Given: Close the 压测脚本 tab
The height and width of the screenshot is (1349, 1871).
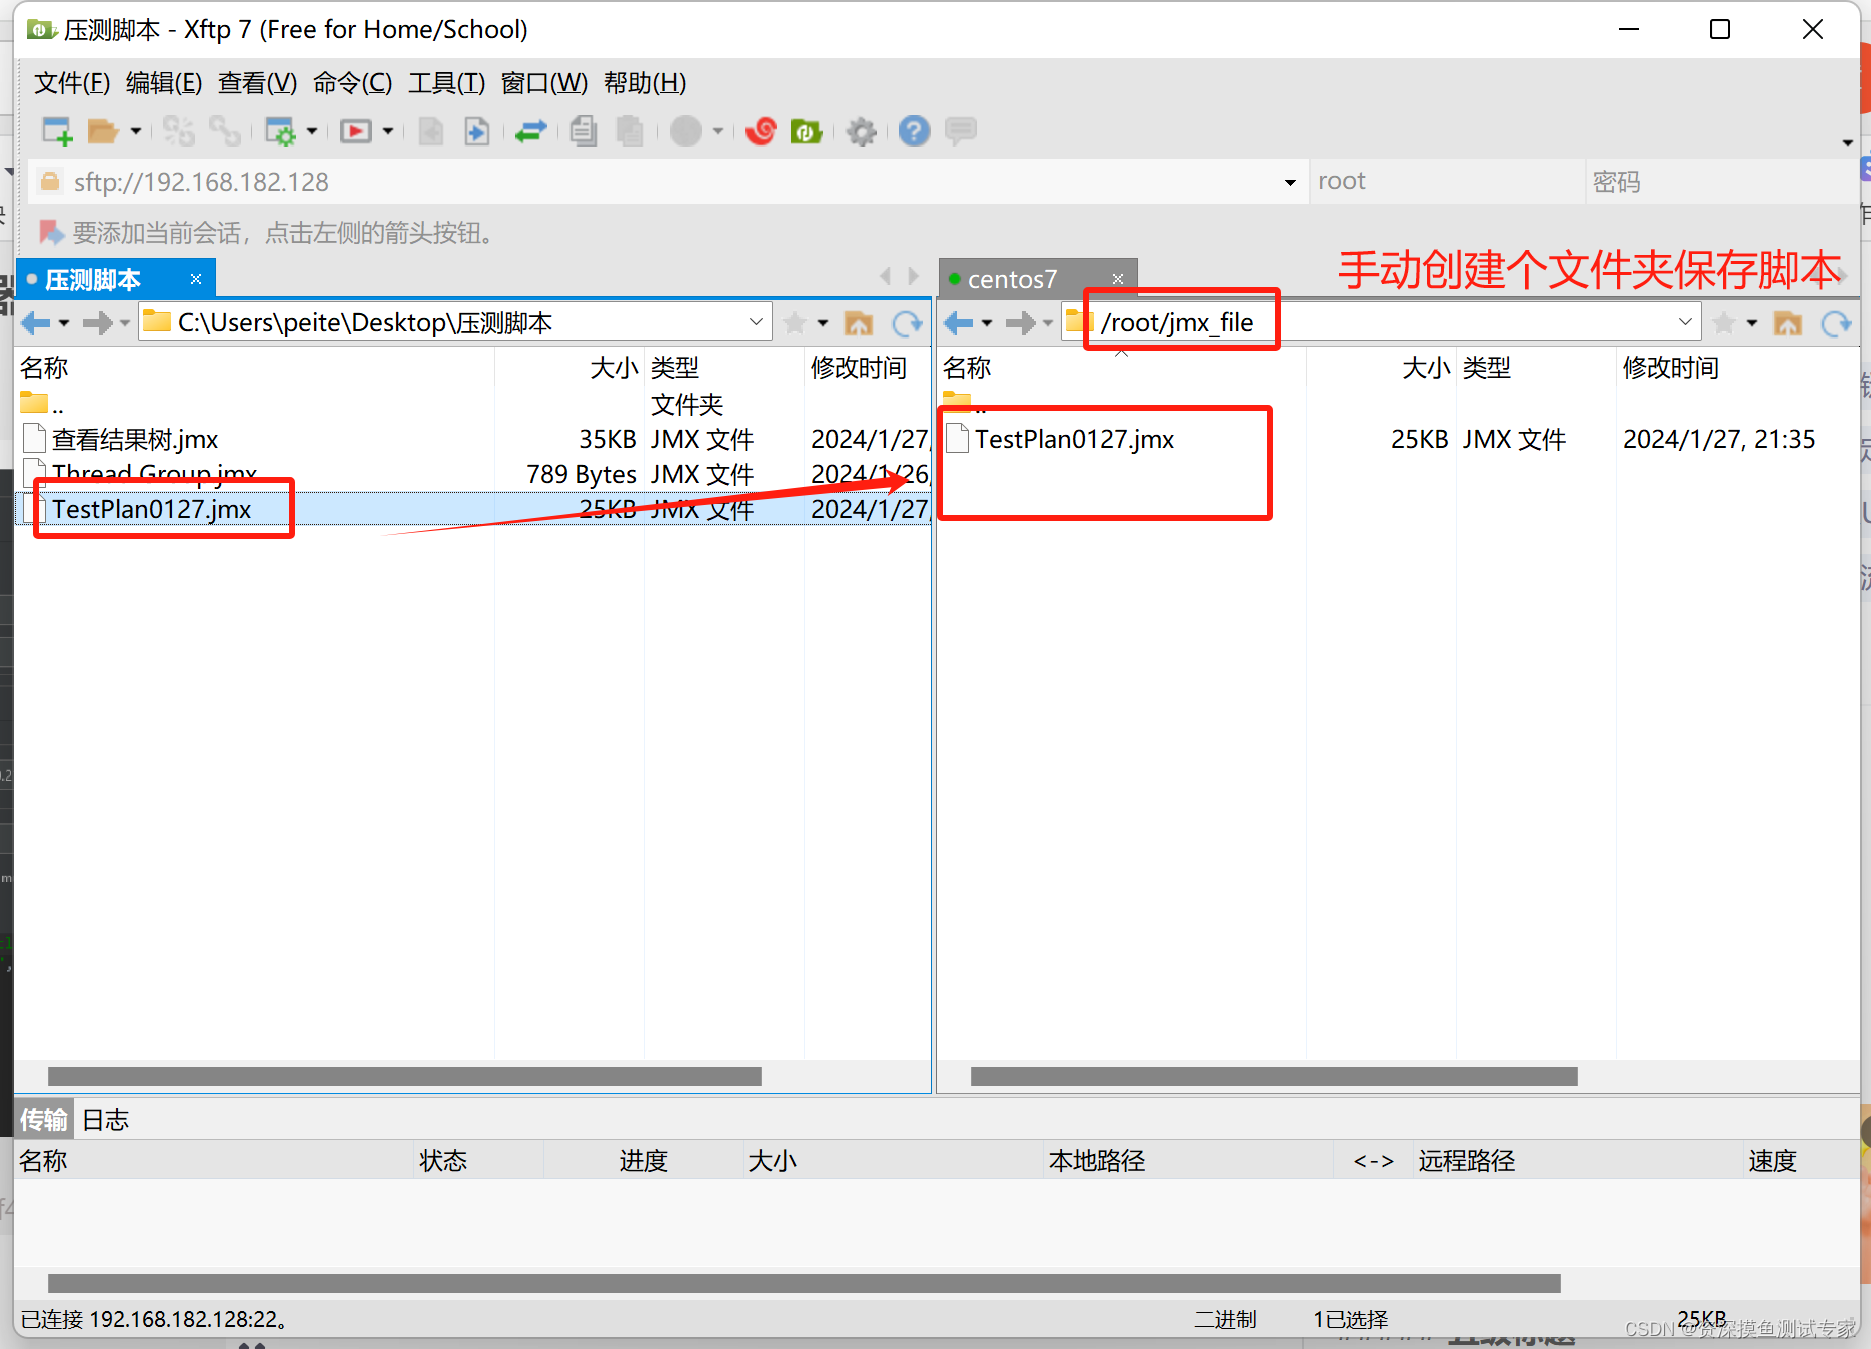Looking at the screenshot, I should point(196,279).
